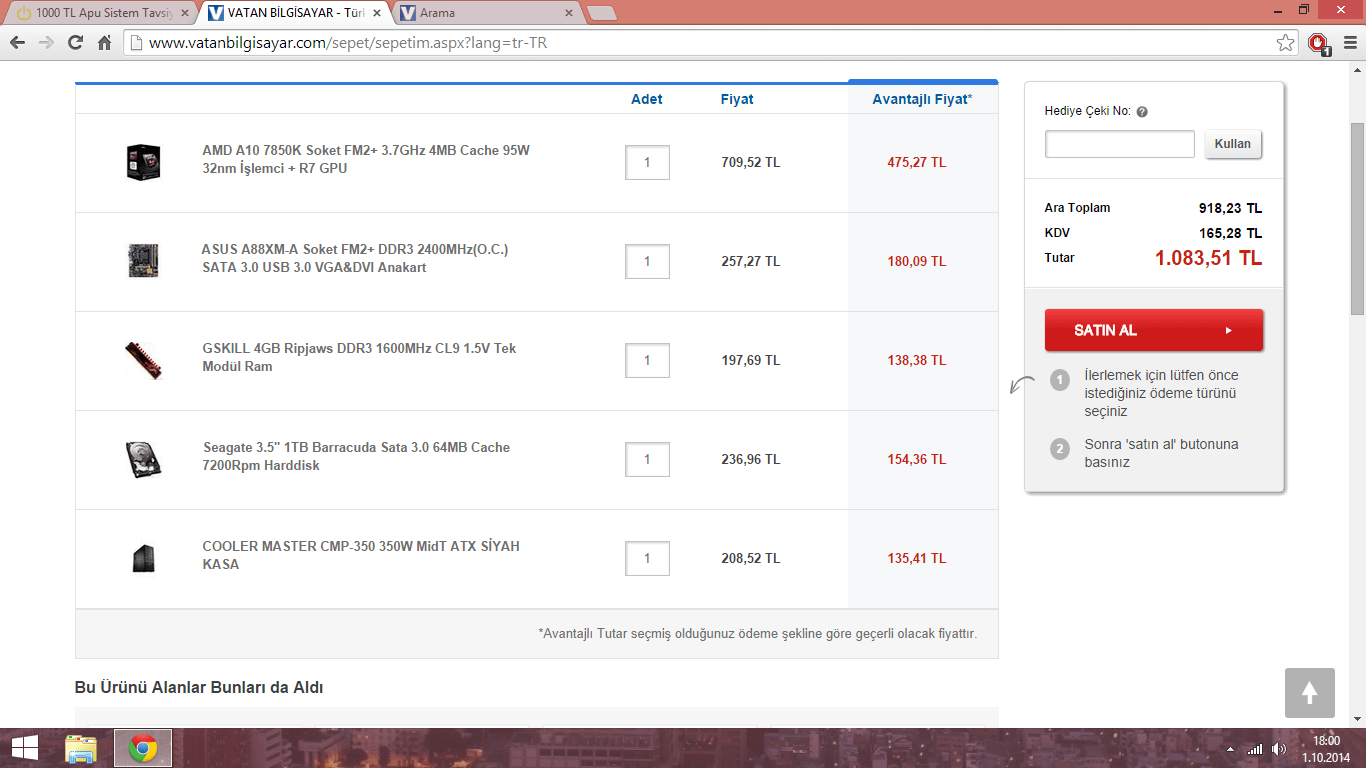Click the Ara Toplam value 918,23 TL

coord(1231,208)
